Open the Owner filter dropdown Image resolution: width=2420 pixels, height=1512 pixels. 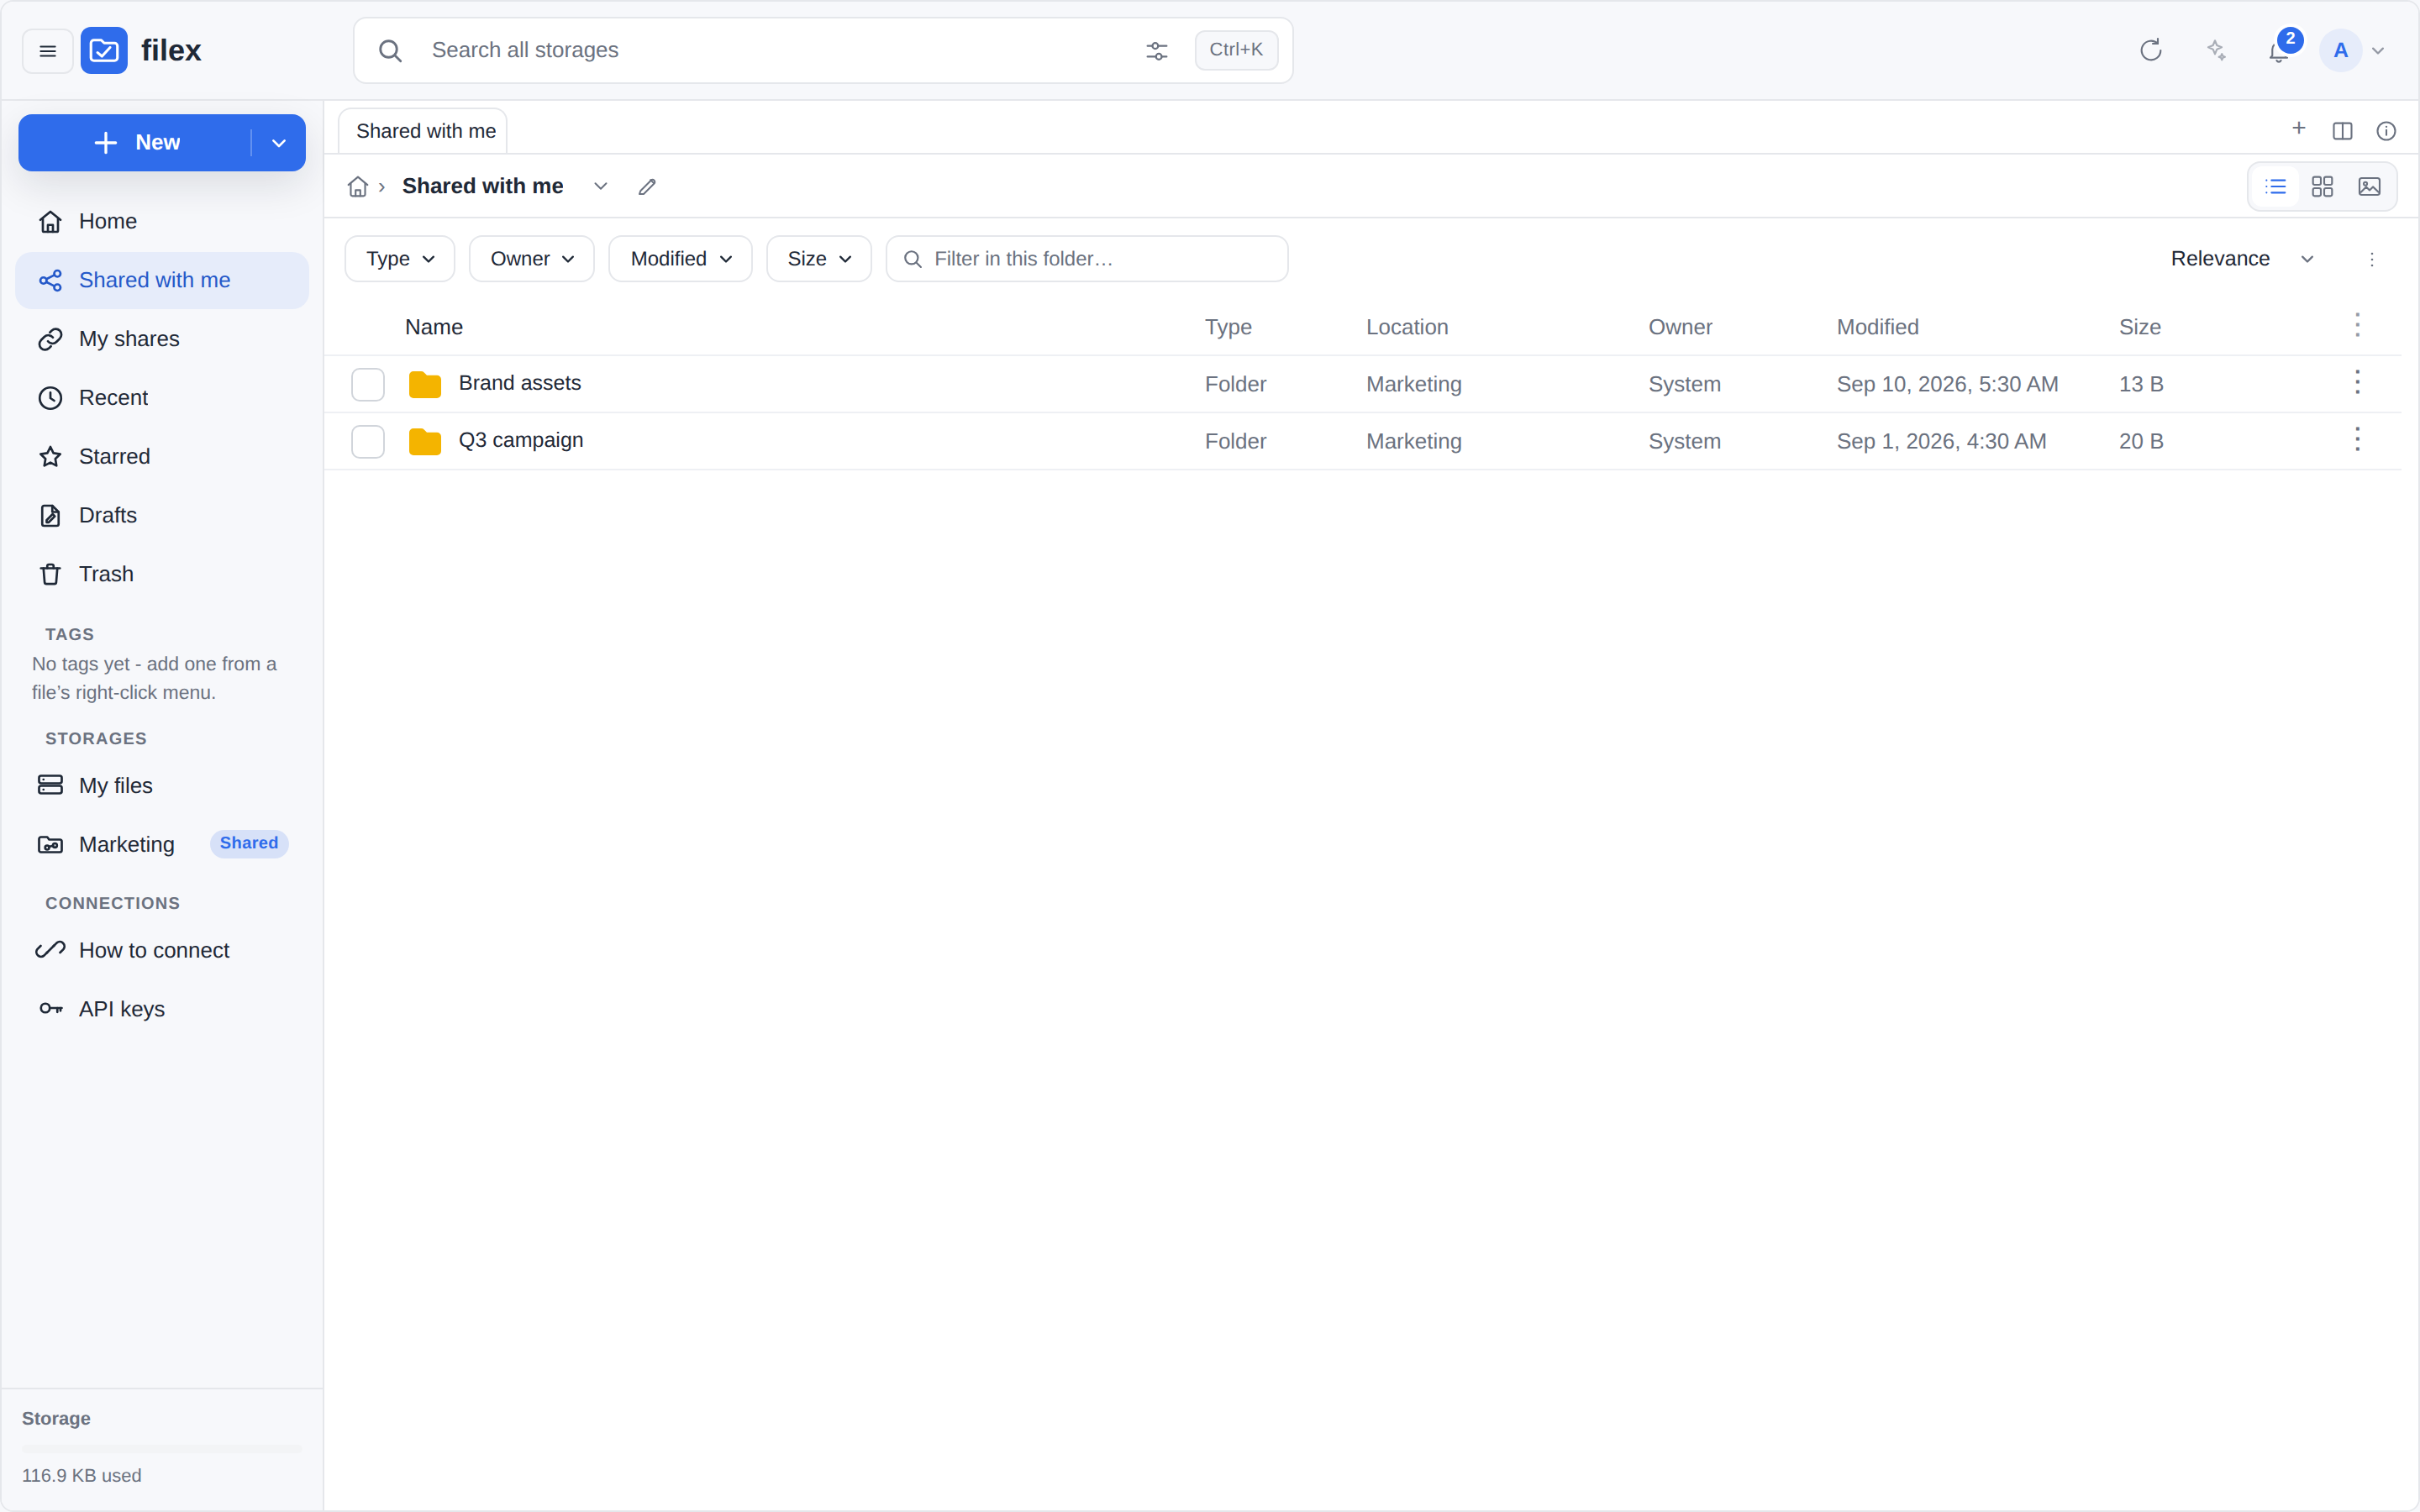532,259
